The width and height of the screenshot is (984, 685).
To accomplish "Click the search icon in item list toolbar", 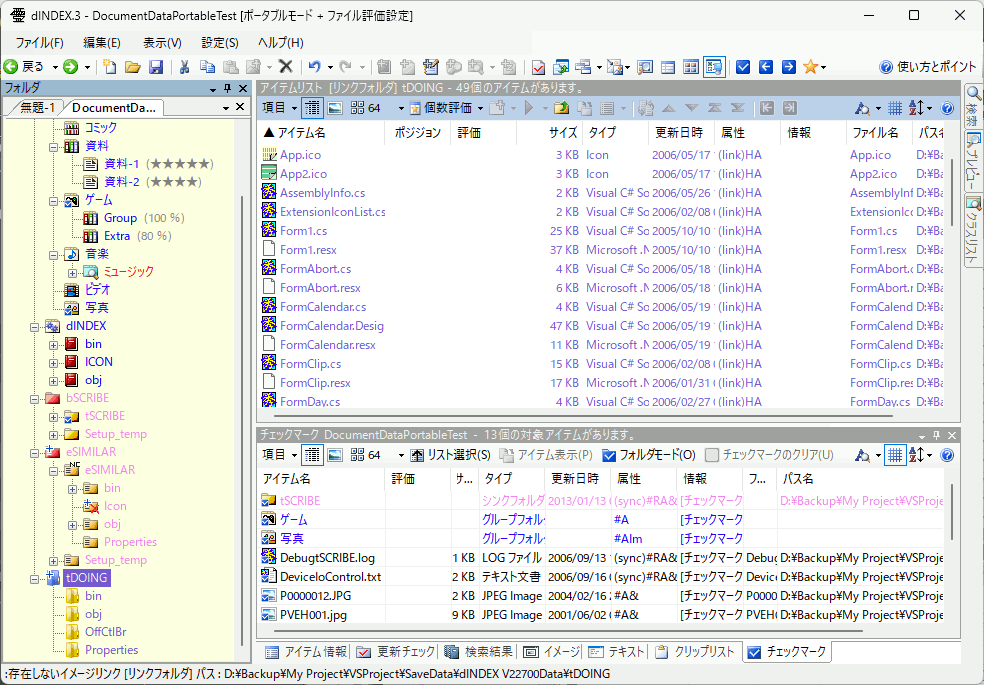I will pos(863,108).
